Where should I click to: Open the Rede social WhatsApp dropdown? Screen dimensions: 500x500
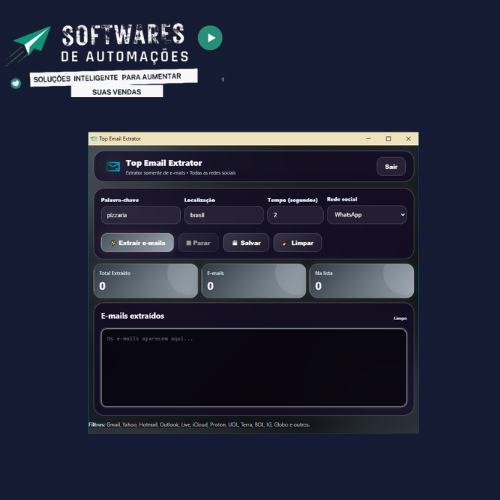click(x=367, y=215)
